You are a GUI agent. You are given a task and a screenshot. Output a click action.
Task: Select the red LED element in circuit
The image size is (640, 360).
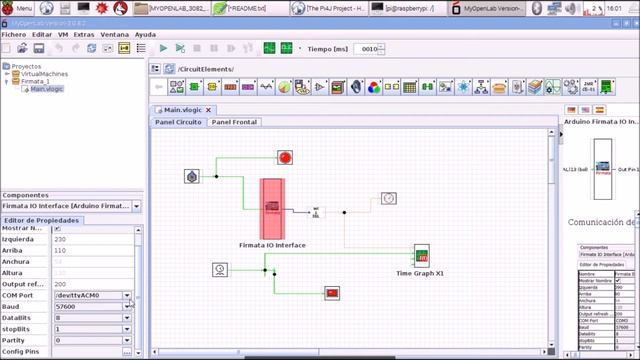pyautogui.click(x=285, y=158)
